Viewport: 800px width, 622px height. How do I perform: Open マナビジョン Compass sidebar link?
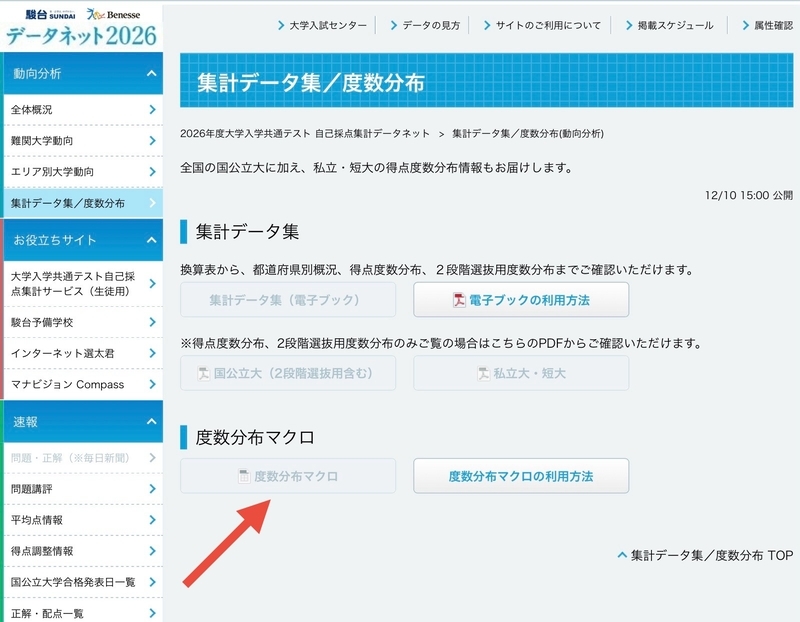(x=83, y=384)
